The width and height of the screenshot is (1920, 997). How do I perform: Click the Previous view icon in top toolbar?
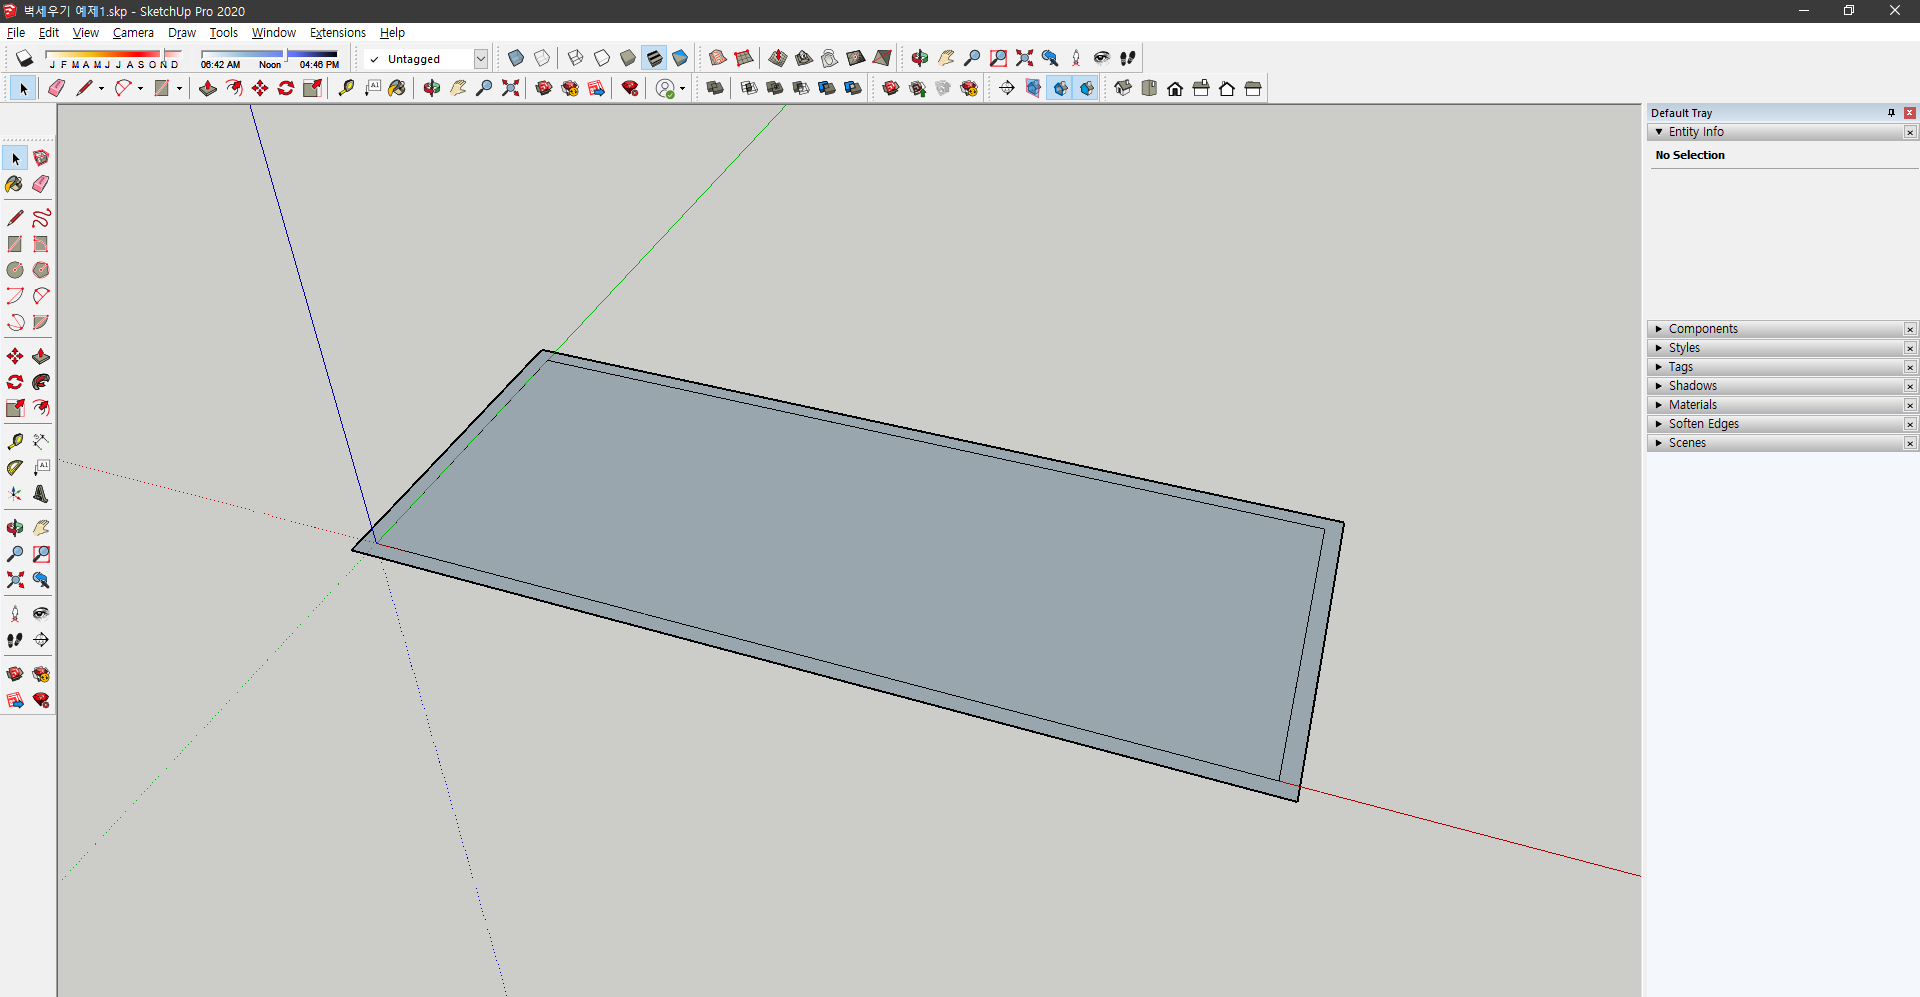click(1050, 58)
